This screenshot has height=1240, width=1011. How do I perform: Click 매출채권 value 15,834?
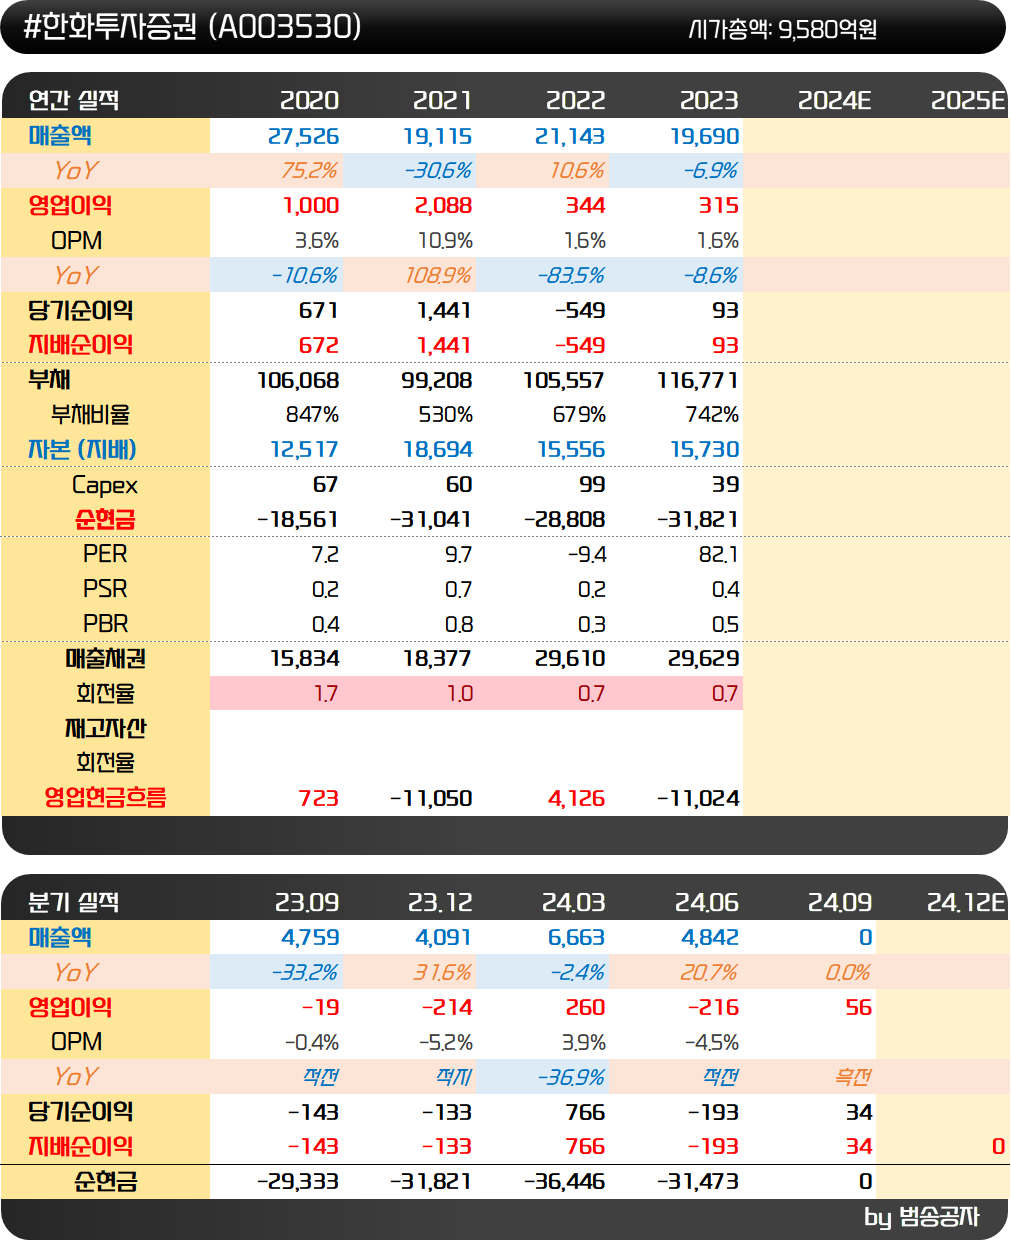pos(305,658)
